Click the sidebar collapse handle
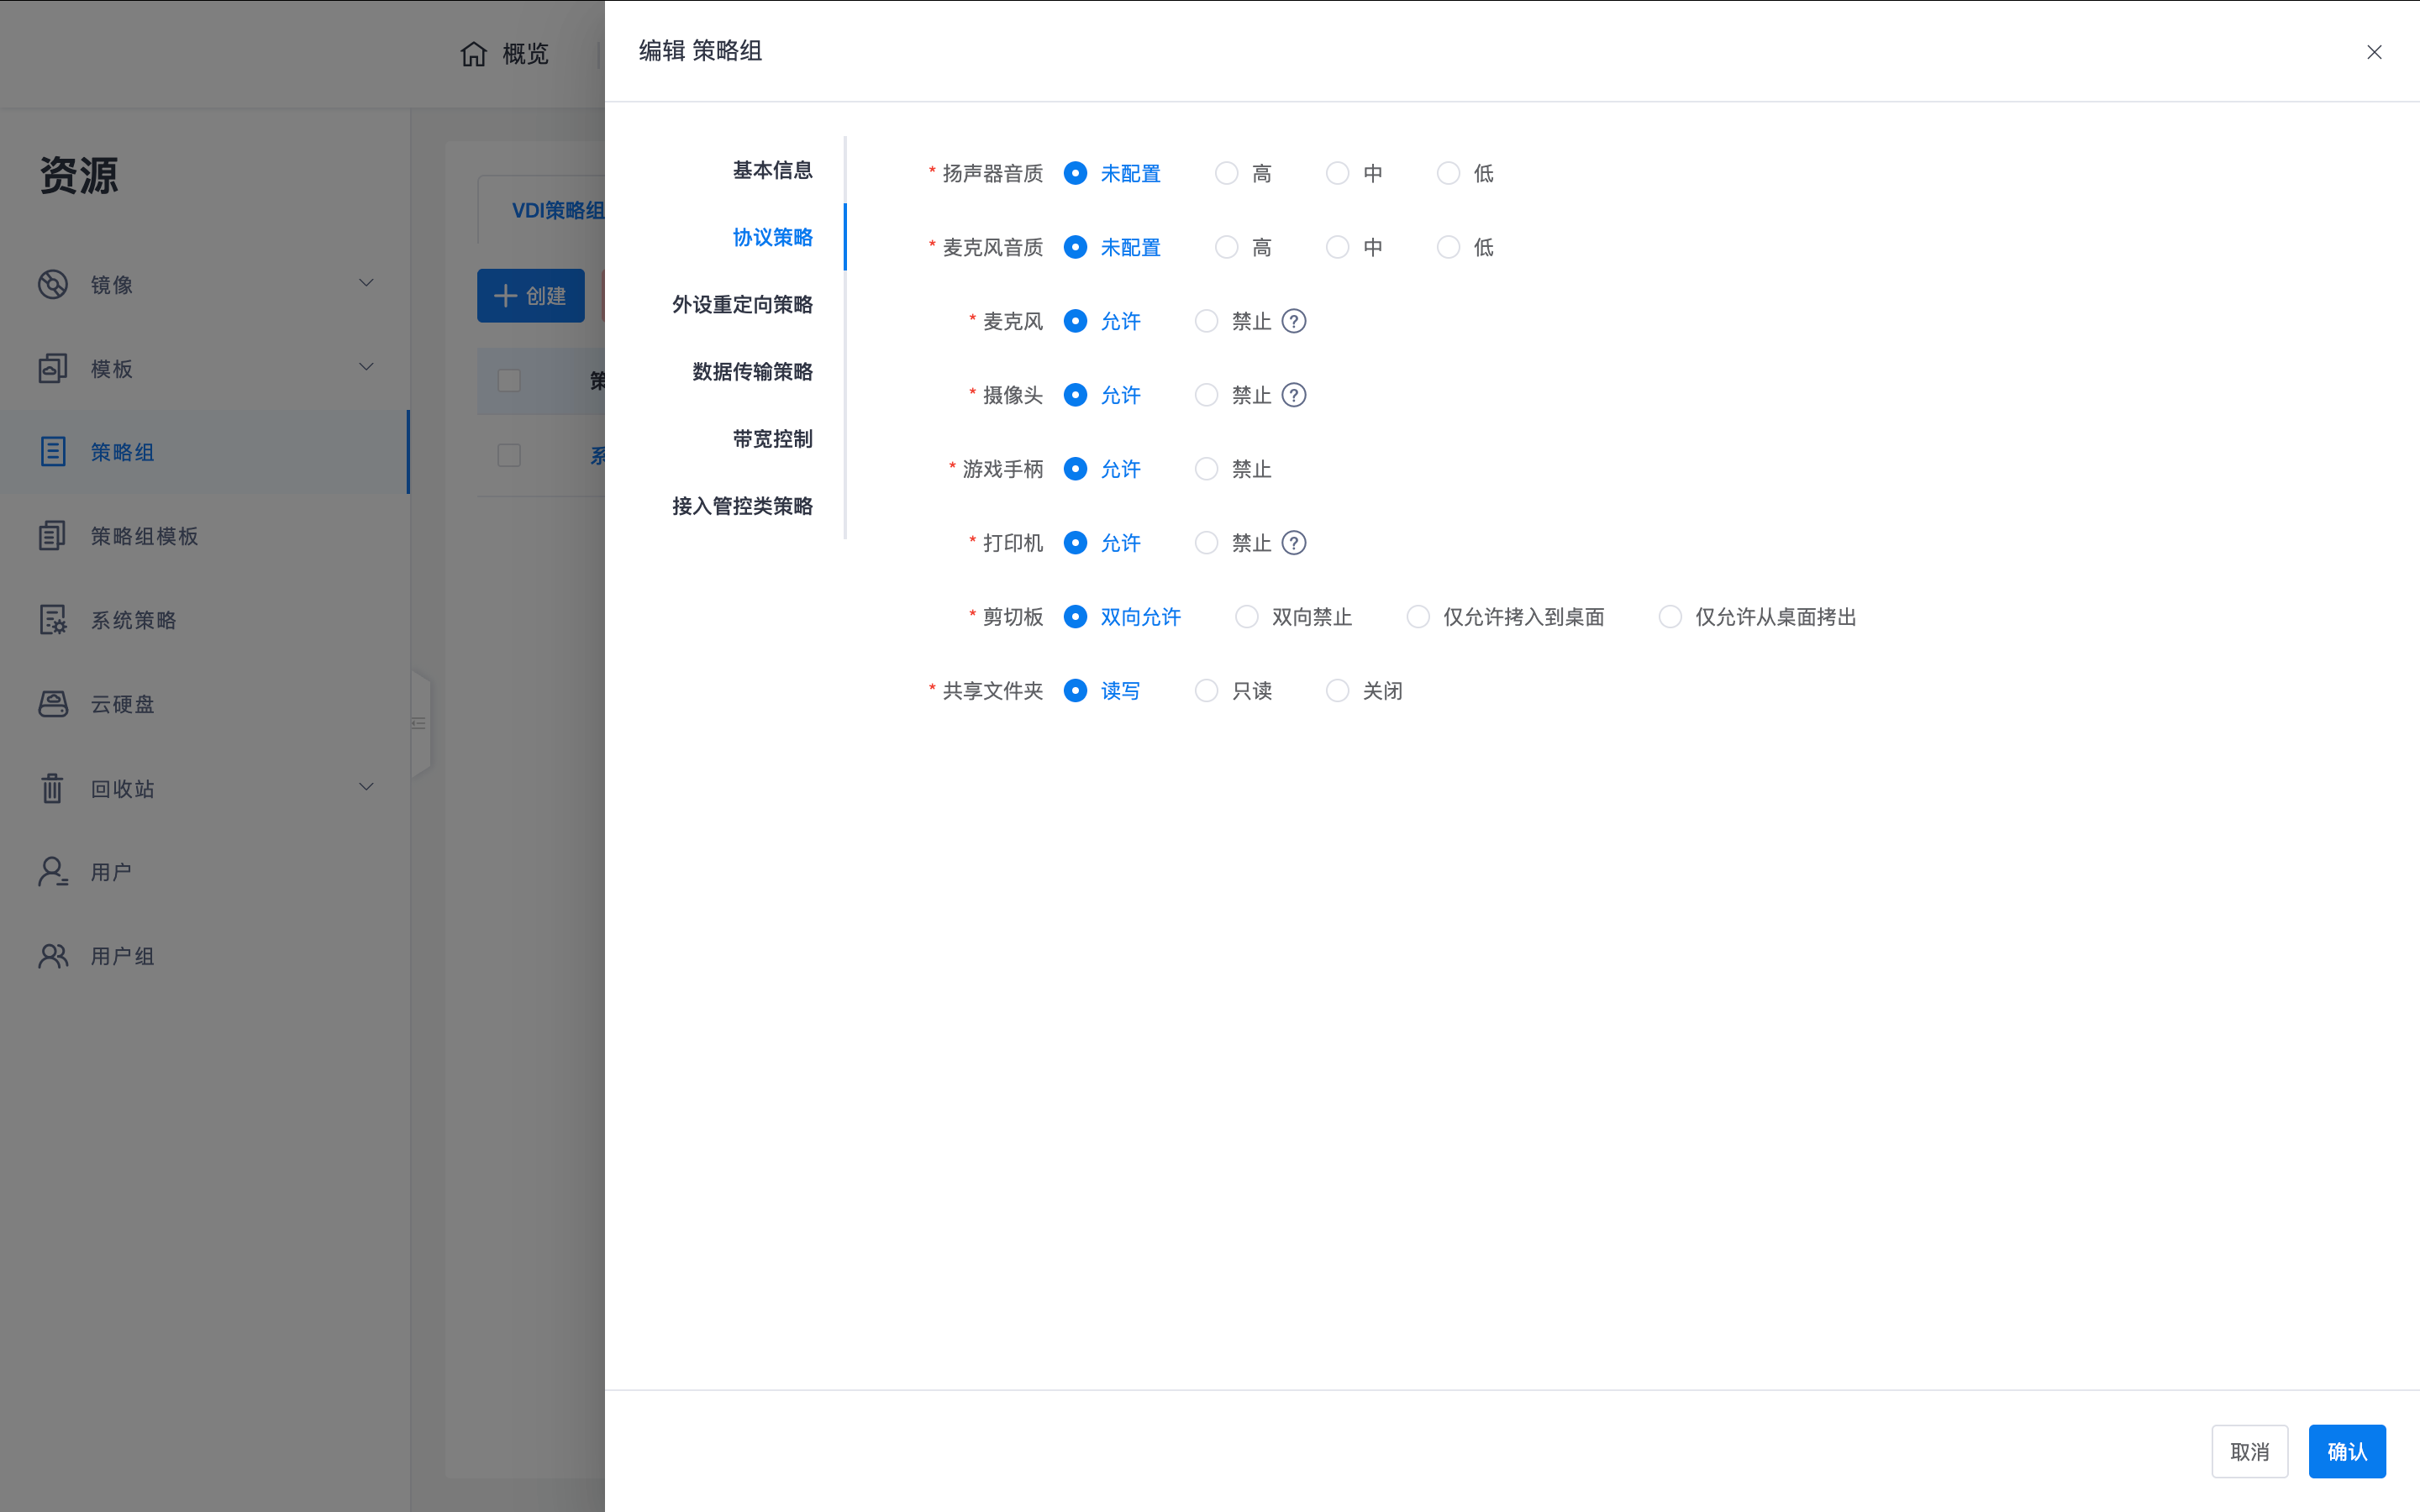This screenshot has width=2420, height=1512. tap(420, 723)
